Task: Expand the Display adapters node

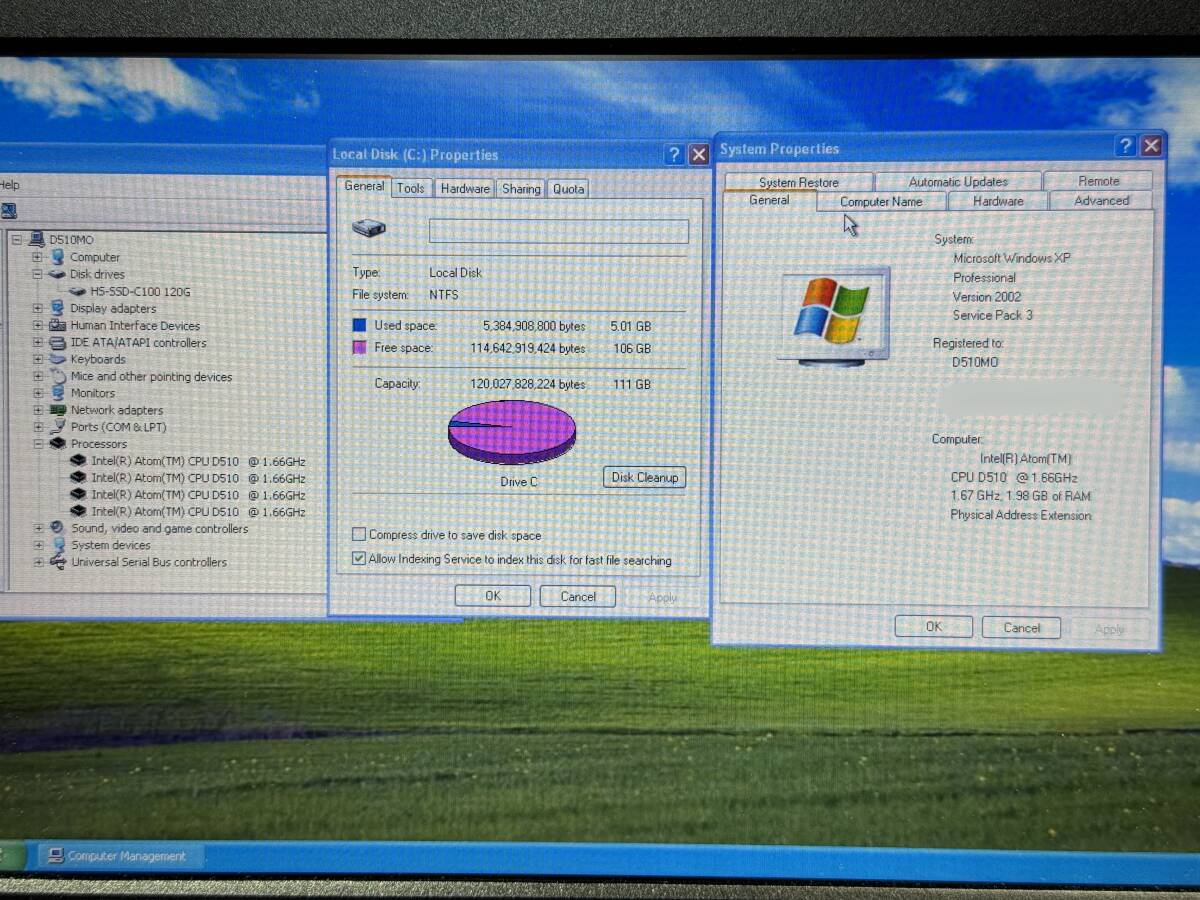Action: coord(38,308)
